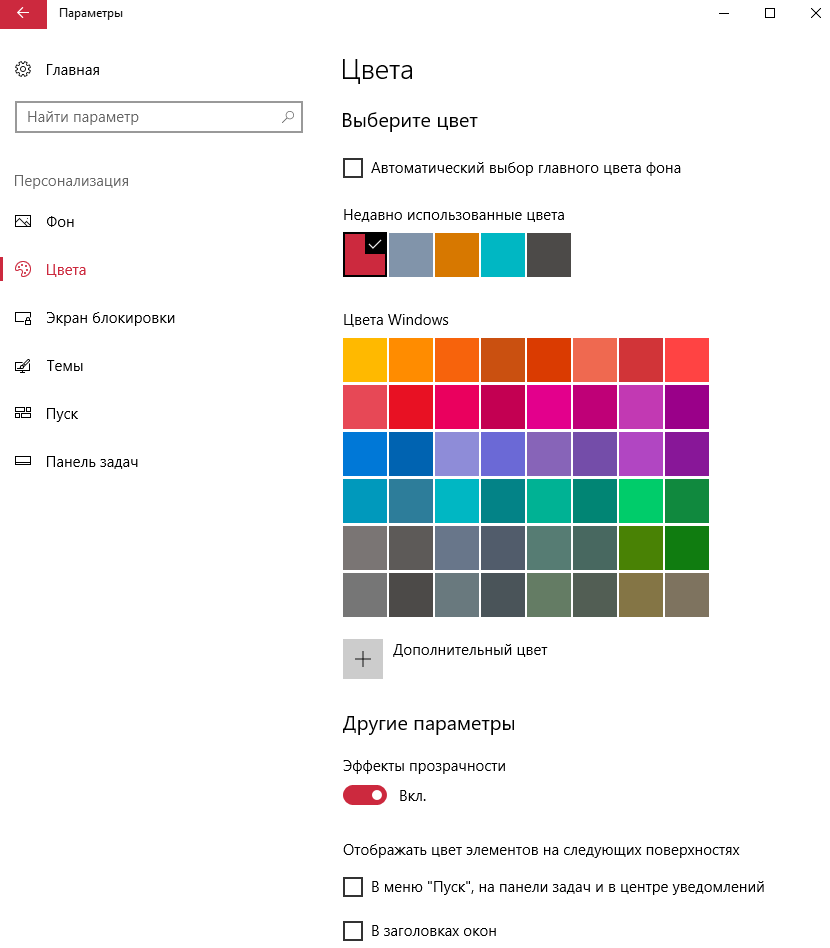This screenshot has height=948, width=830.
Task: Select the selected red recent color swatch
Action: tap(364, 255)
